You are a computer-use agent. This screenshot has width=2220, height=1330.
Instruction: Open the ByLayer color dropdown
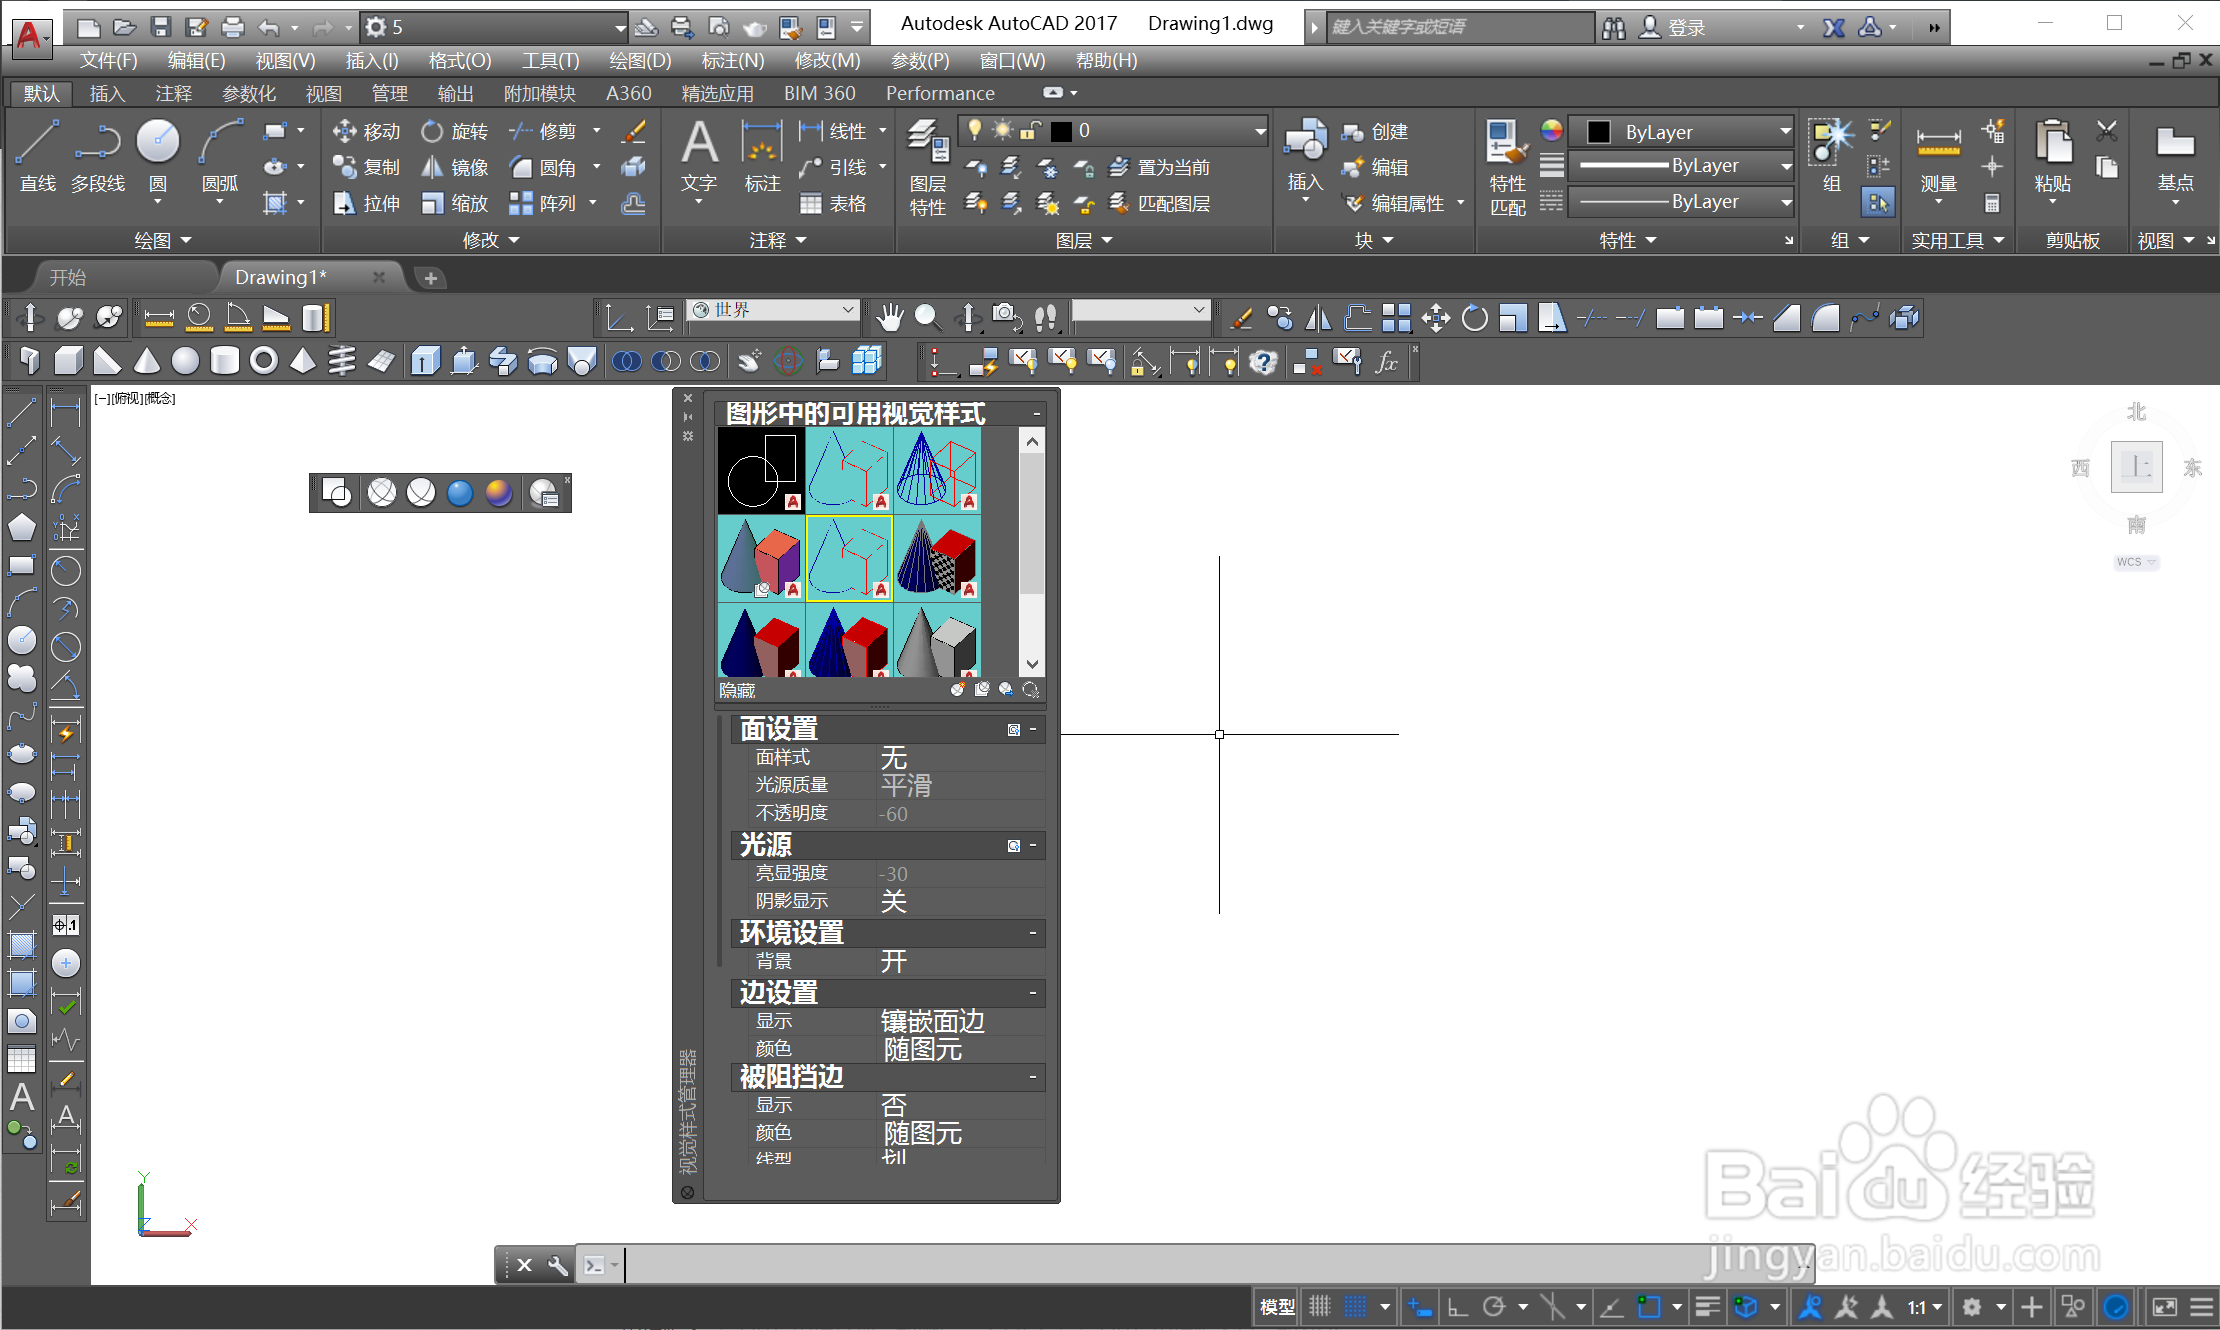(x=1785, y=131)
